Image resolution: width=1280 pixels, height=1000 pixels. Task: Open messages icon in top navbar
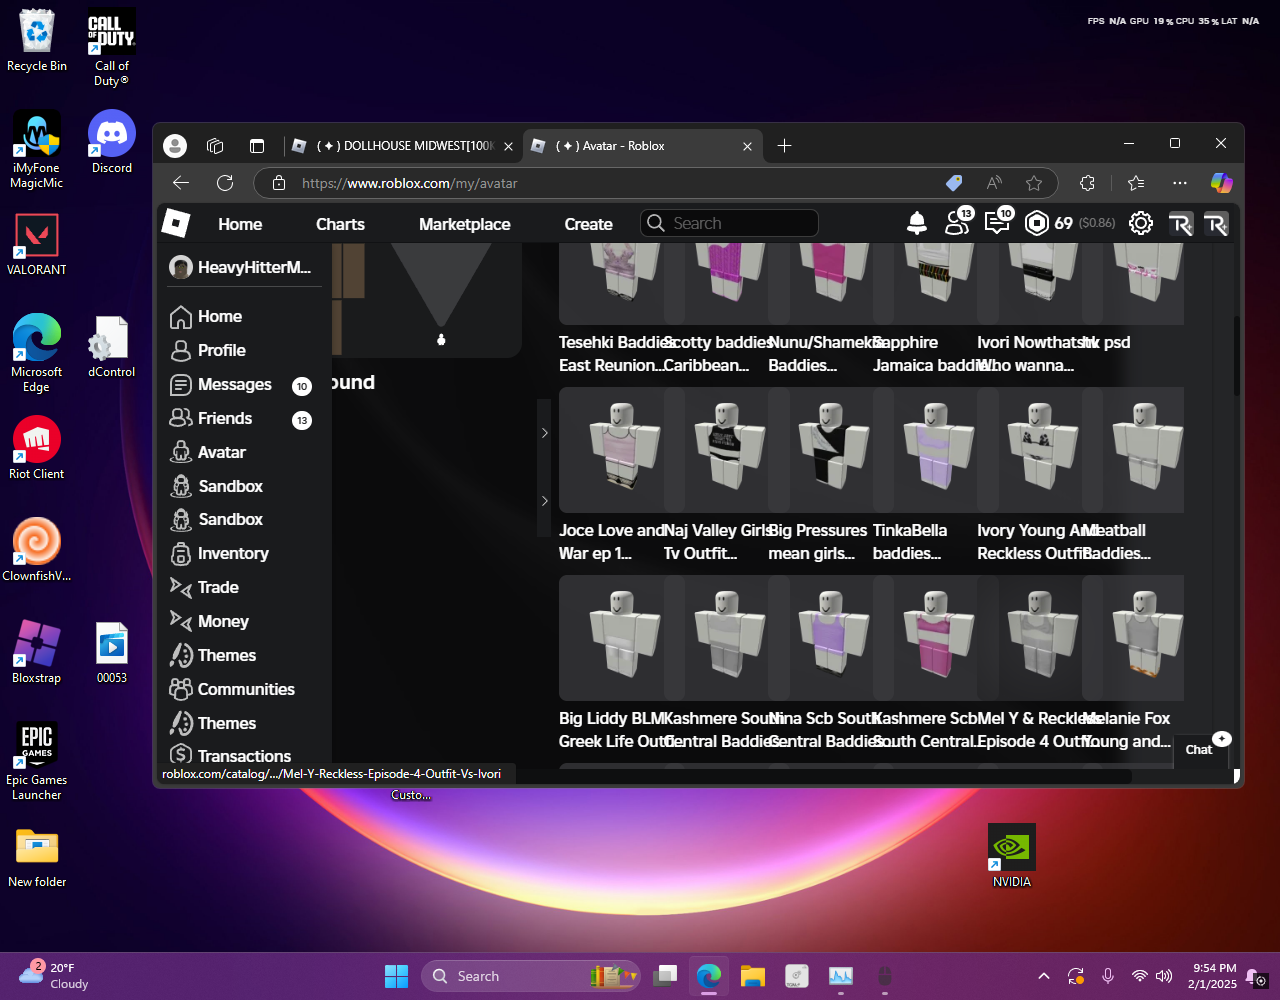(997, 223)
